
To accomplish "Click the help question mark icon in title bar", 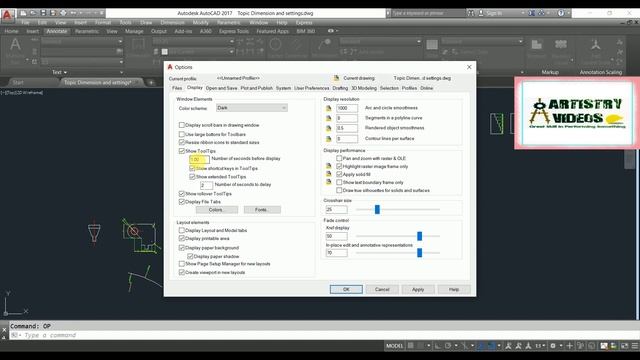I will [561, 13].
